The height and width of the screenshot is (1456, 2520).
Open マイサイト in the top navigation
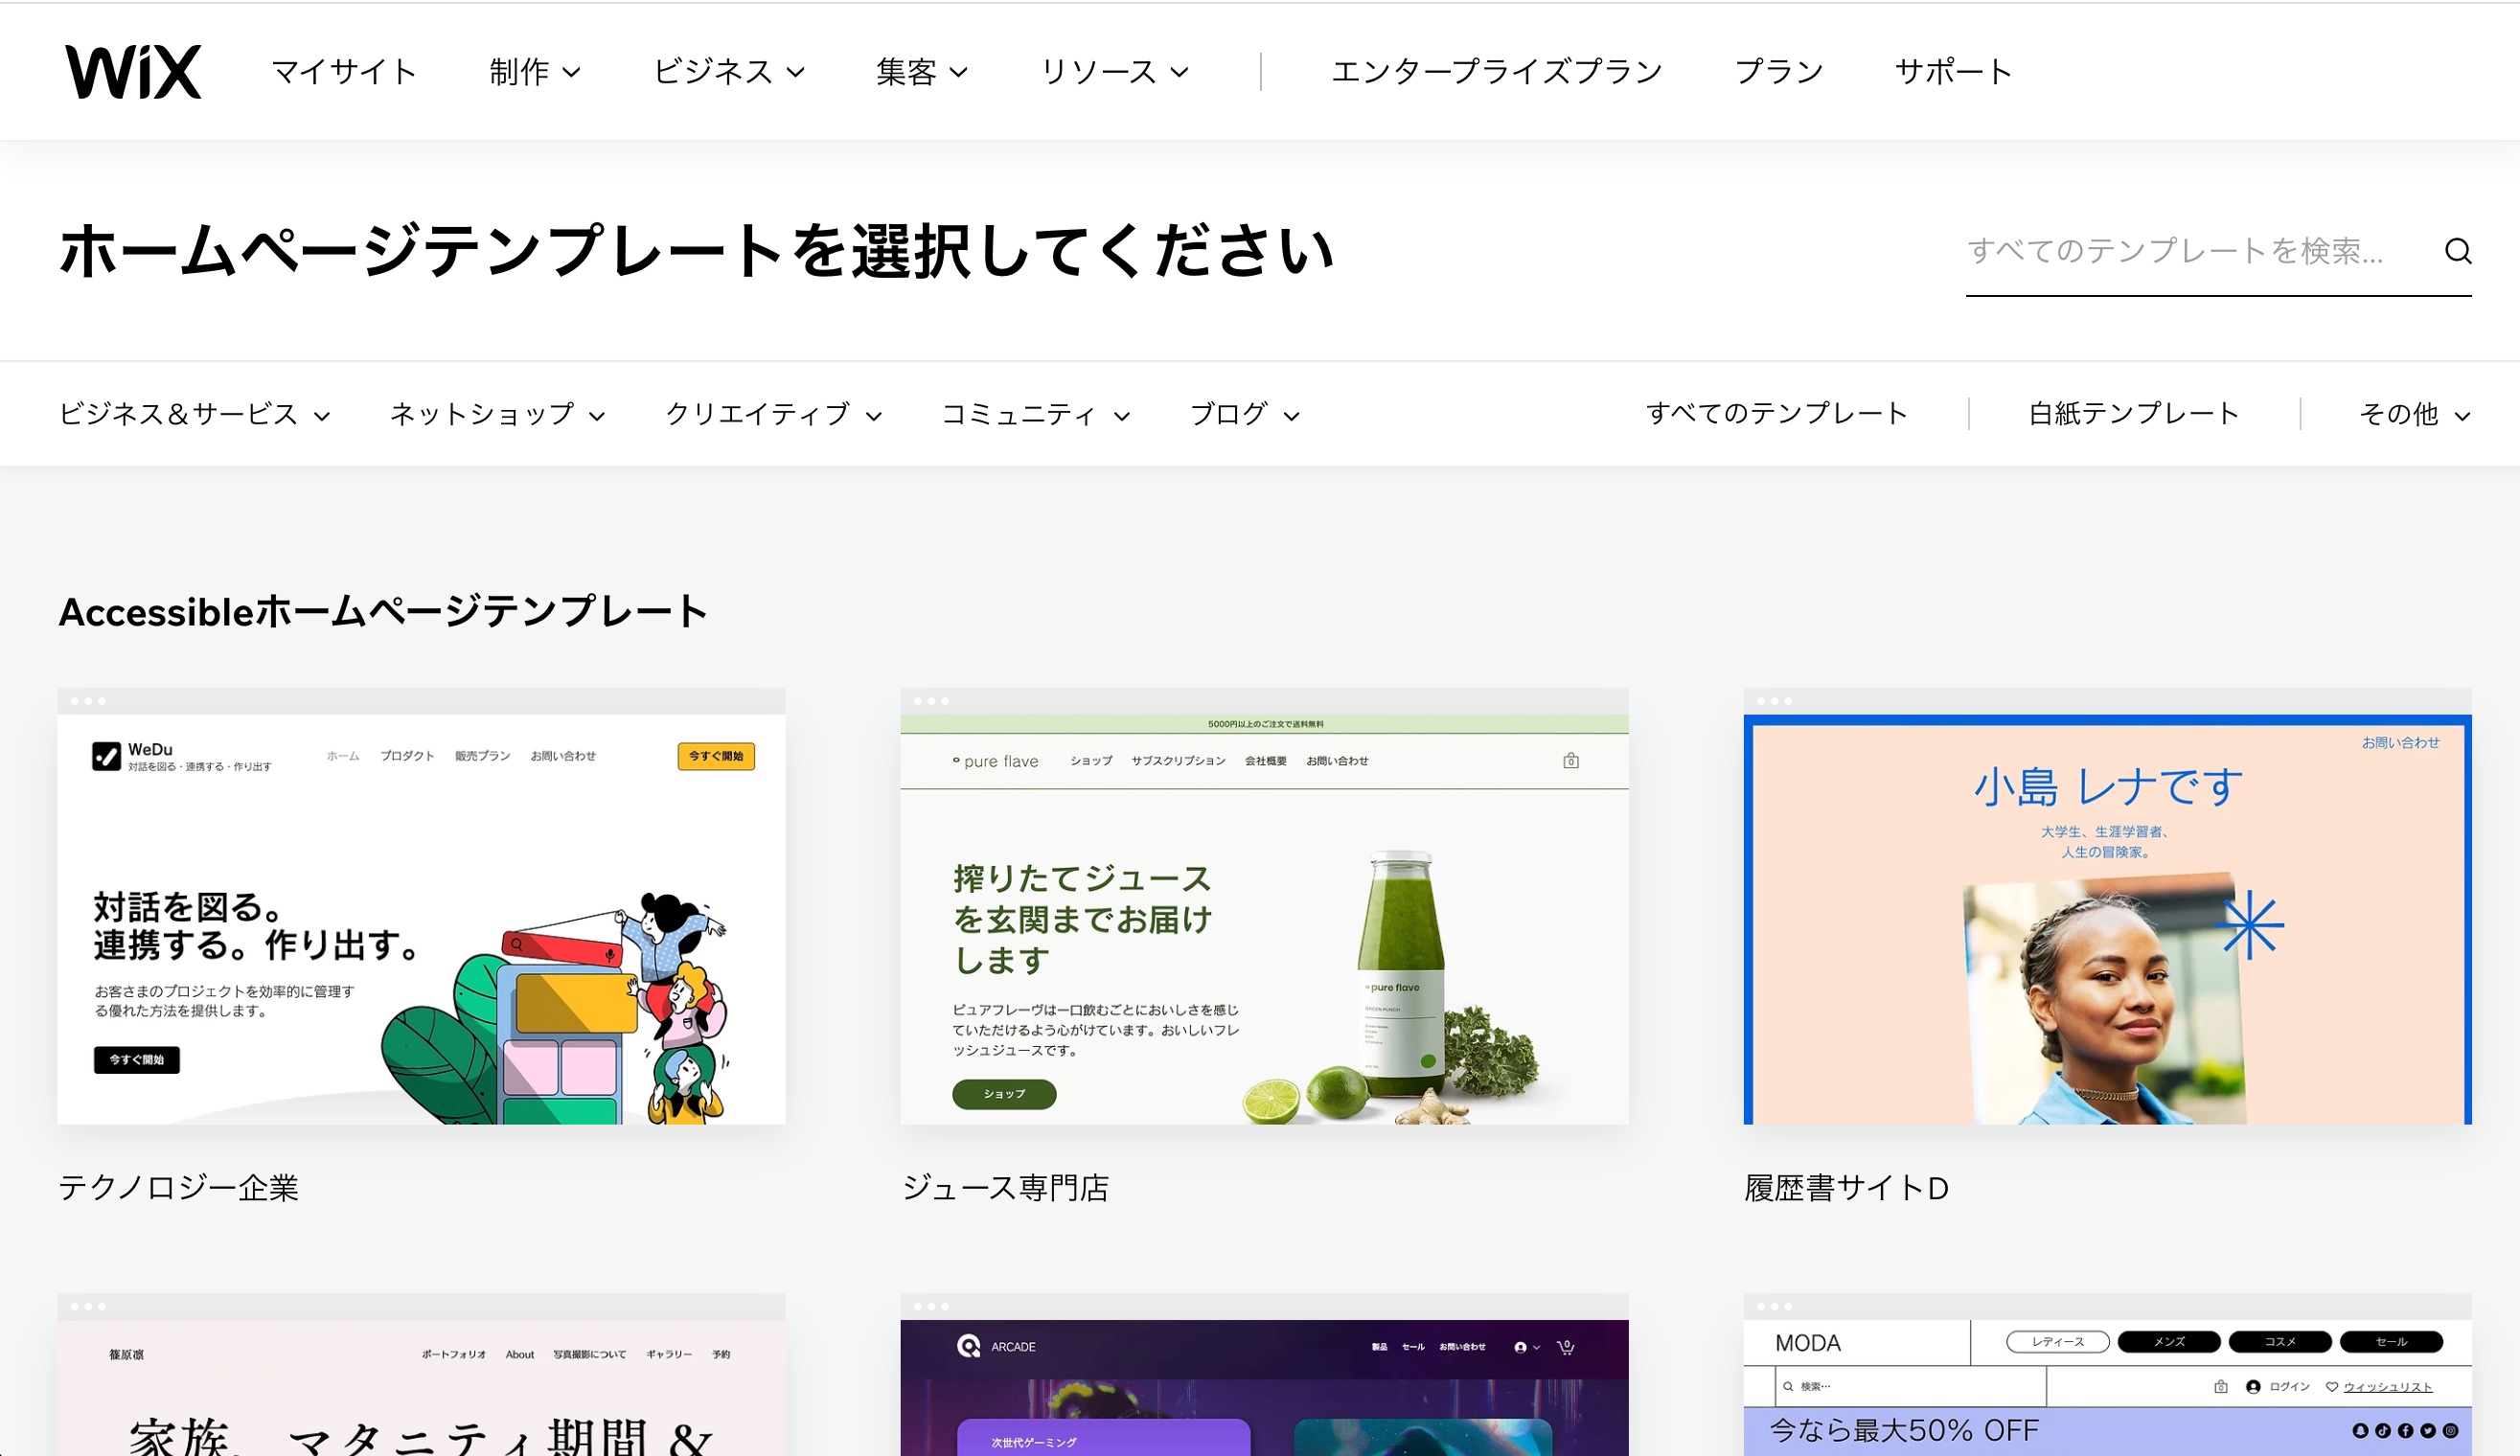(344, 72)
